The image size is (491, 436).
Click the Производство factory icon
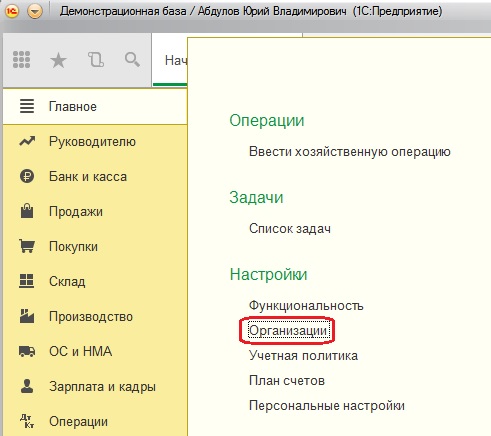click(x=27, y=316)
